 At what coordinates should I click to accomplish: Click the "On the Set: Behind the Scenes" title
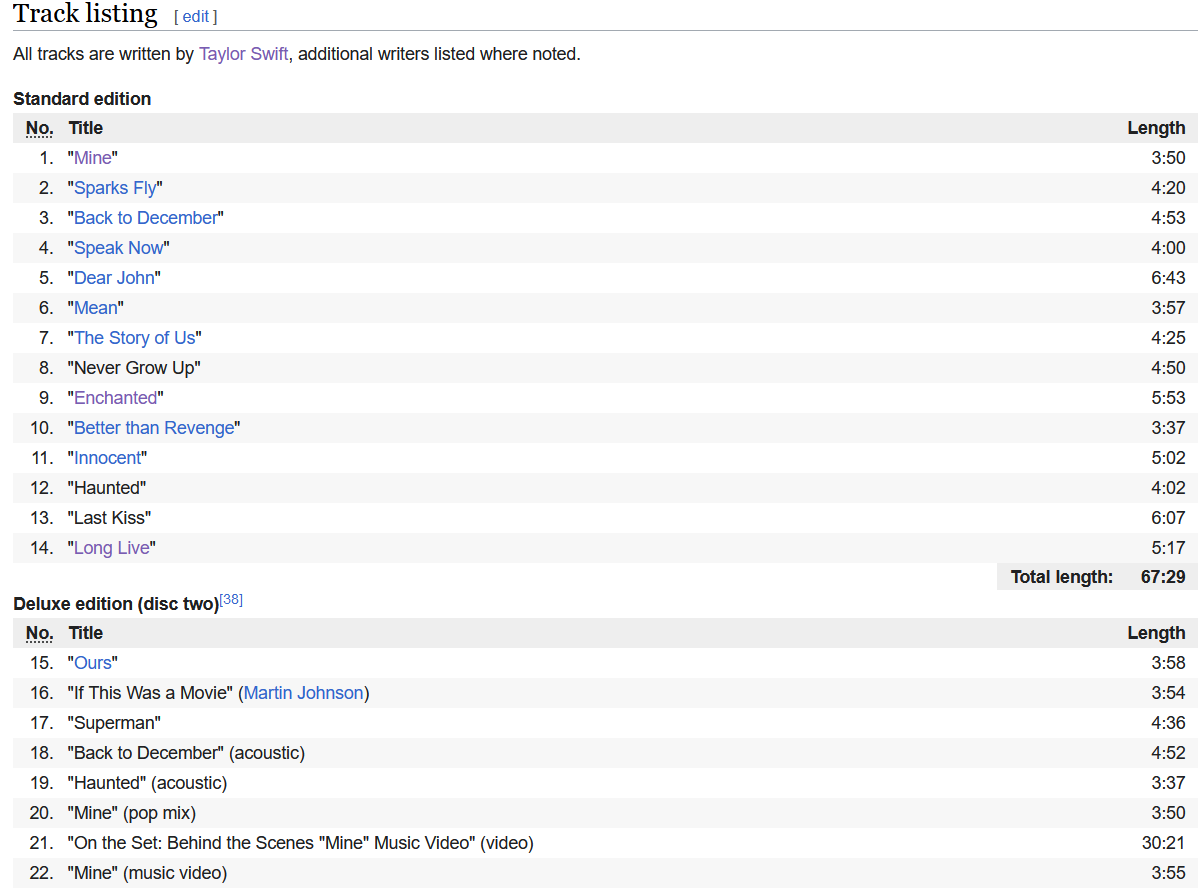[x=300, y=843]
